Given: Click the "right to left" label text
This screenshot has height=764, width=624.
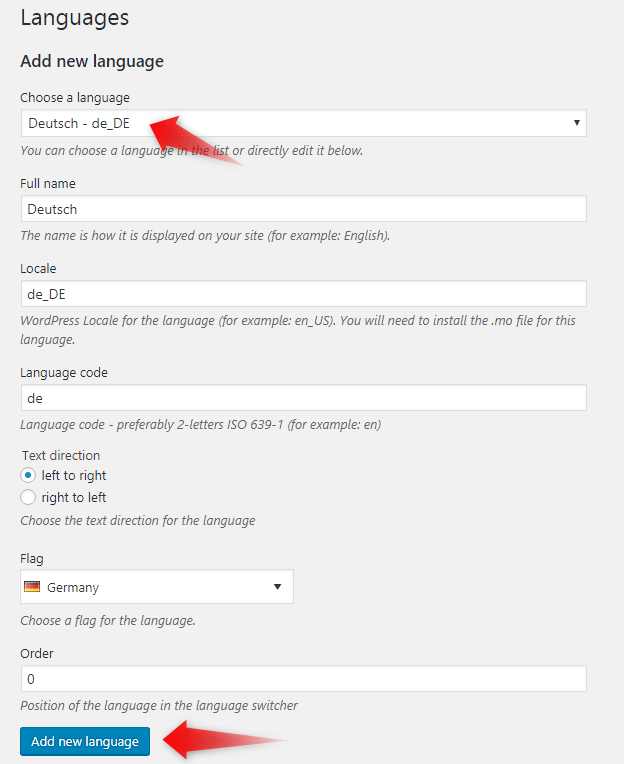Looking at the screenshot, I should 74,497.
